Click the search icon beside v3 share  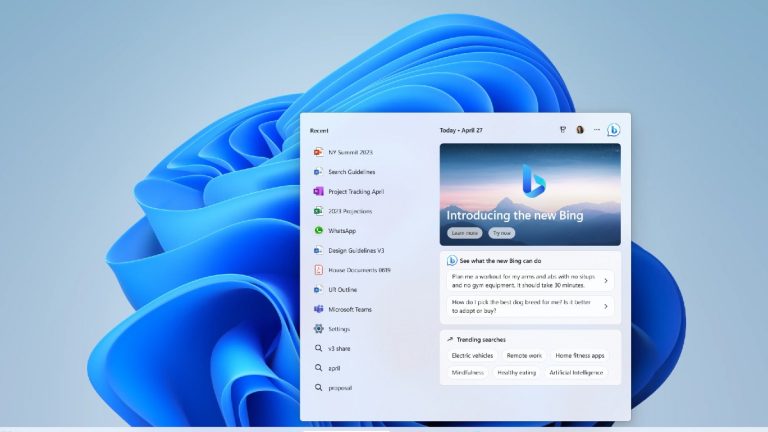(318, 348)
